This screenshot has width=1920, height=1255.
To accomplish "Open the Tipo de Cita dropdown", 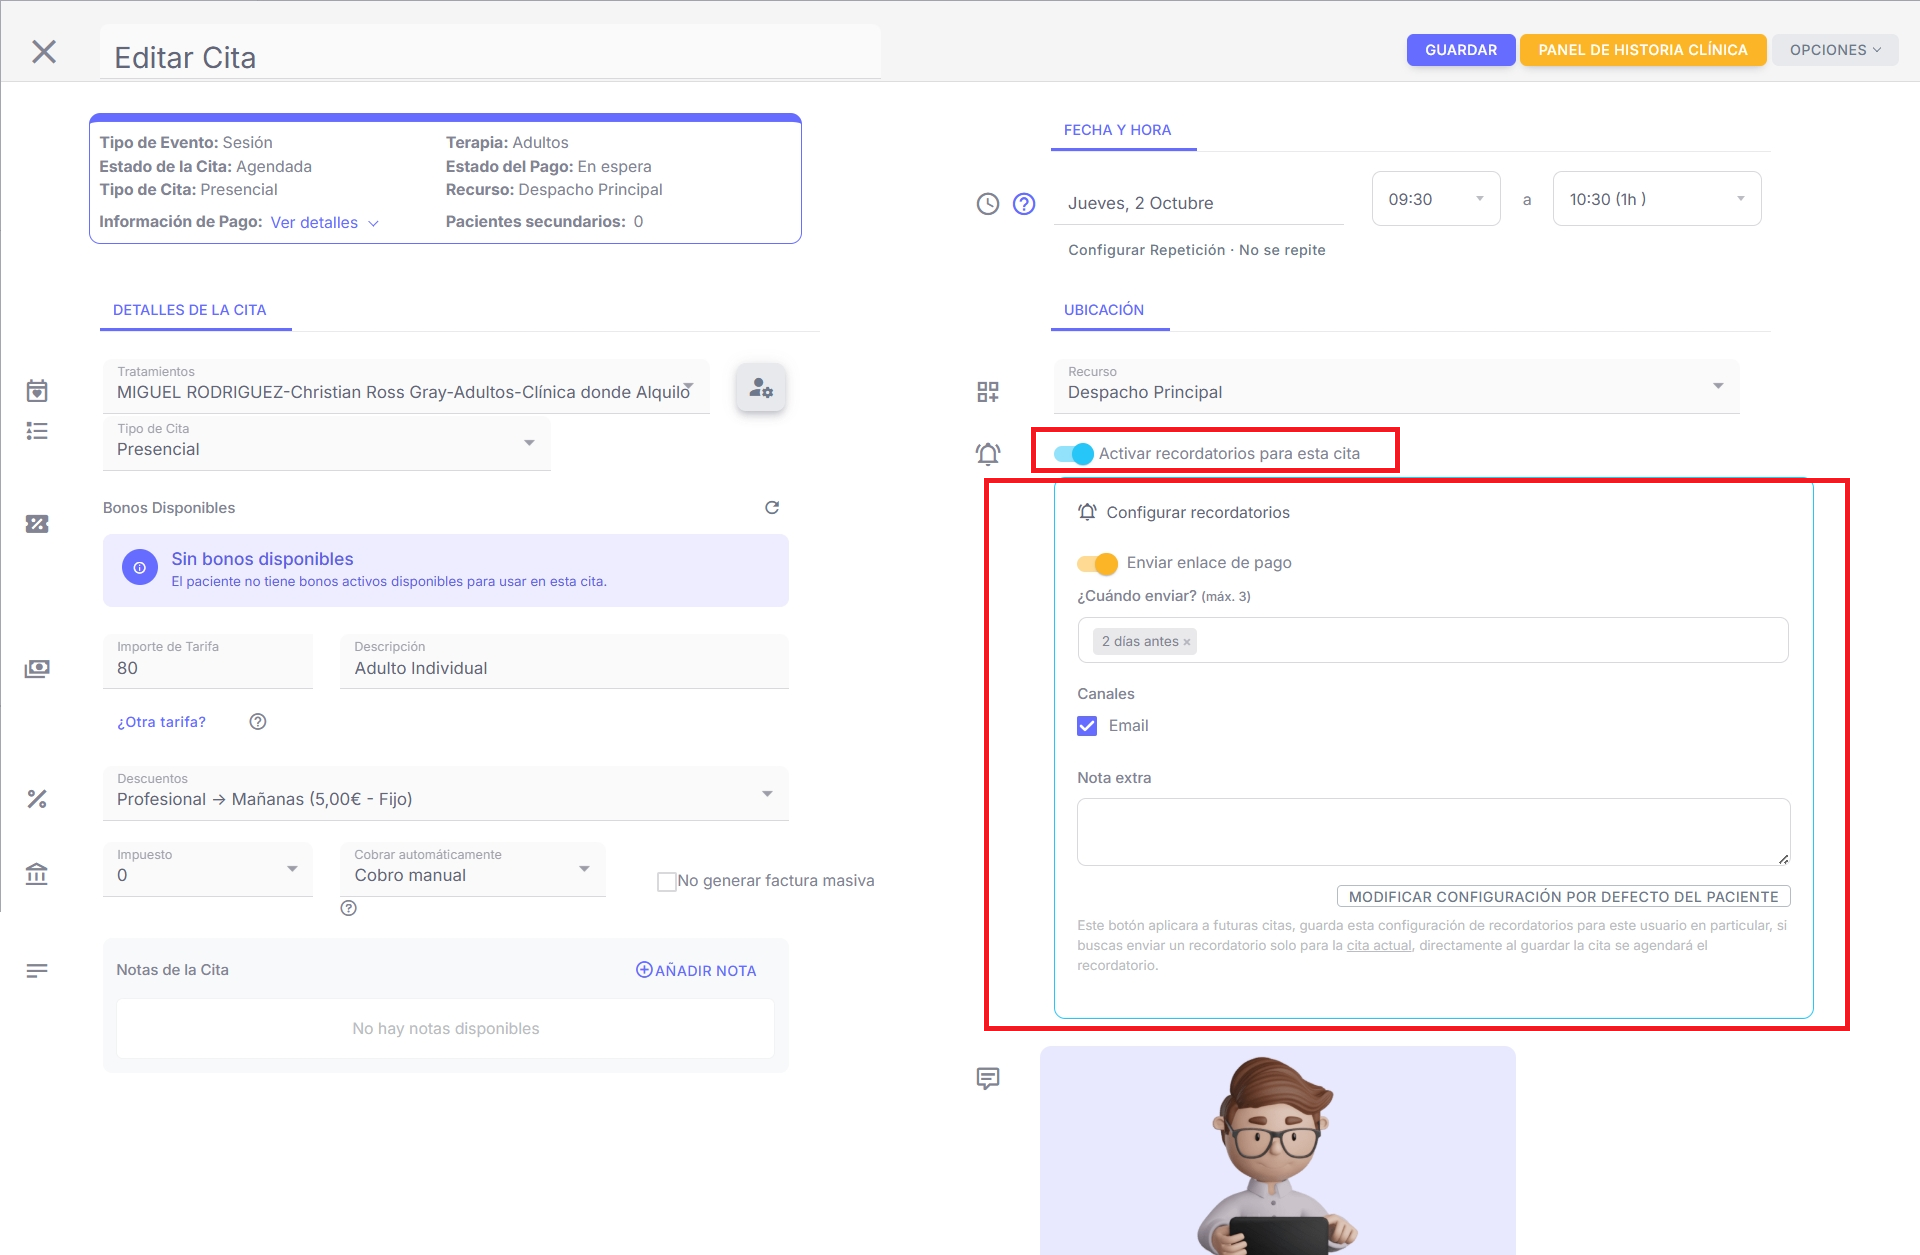I will (x=327, y=443).
